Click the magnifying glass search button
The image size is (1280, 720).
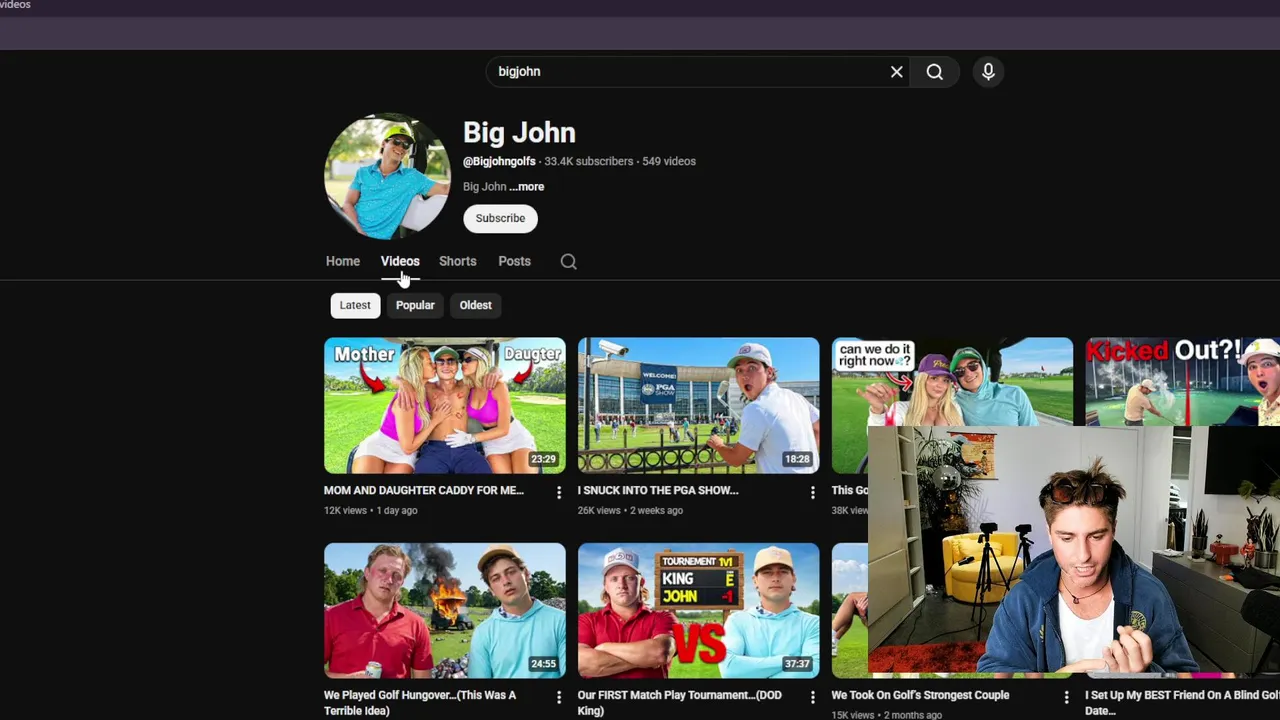(934, 72)
